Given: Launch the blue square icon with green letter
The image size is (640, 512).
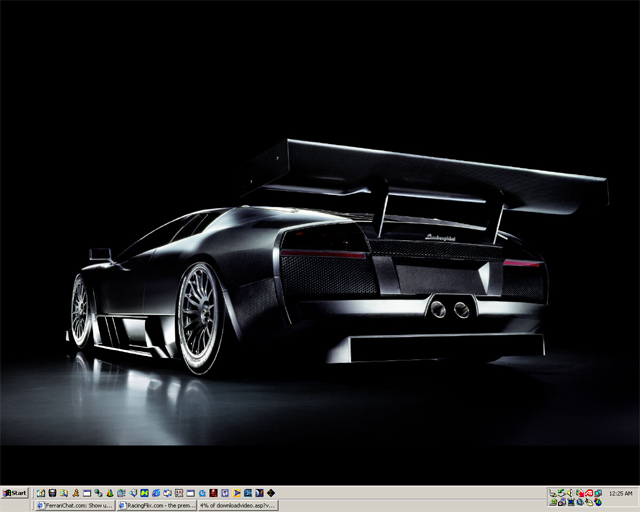Looking at the screenshot, I should (x=144, y=493).
